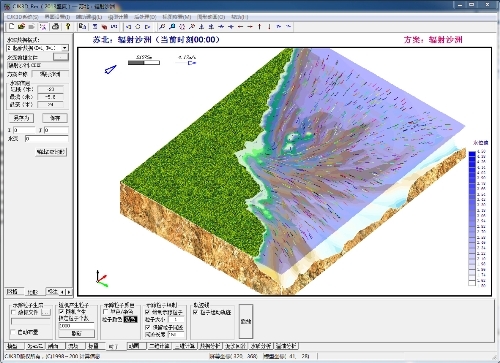Expand the mode combo box in left panel
The height and width of the screenshot is (363, 500).
tap(65, 48)
